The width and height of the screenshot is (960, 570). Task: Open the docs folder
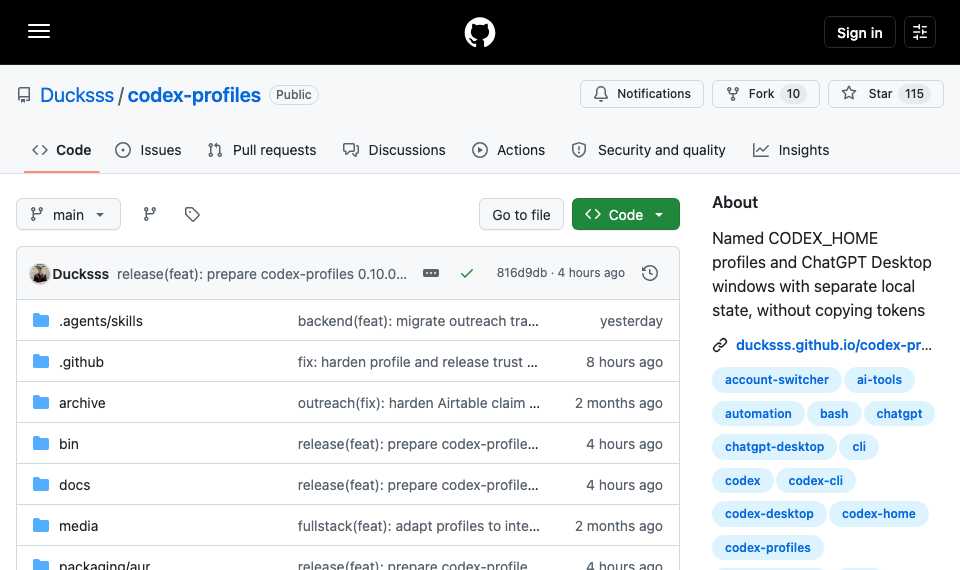(75, 485)
